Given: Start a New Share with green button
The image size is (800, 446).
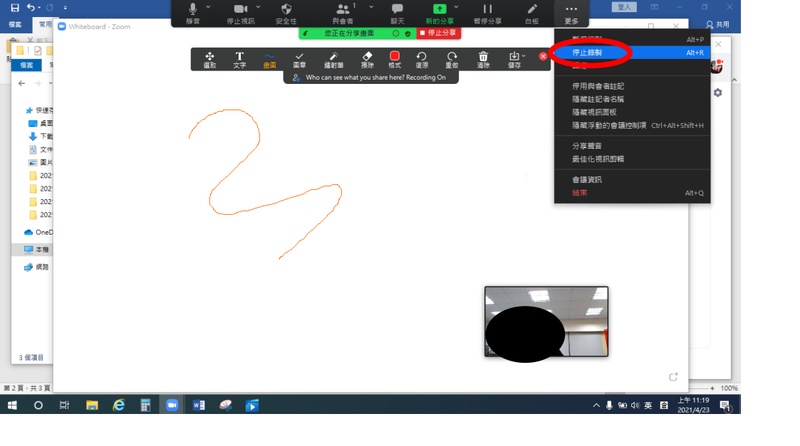Looking at the screenshot, I should tap(439, 13).
